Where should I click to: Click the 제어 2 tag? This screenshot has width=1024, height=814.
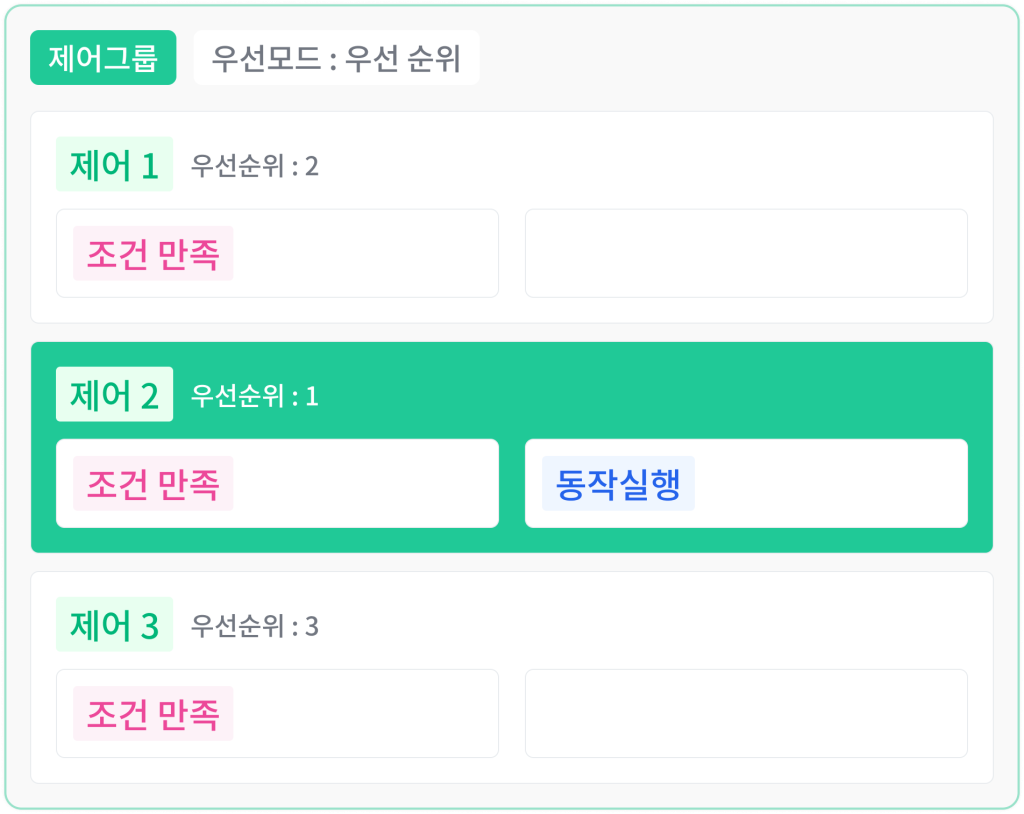pos(114,394)
